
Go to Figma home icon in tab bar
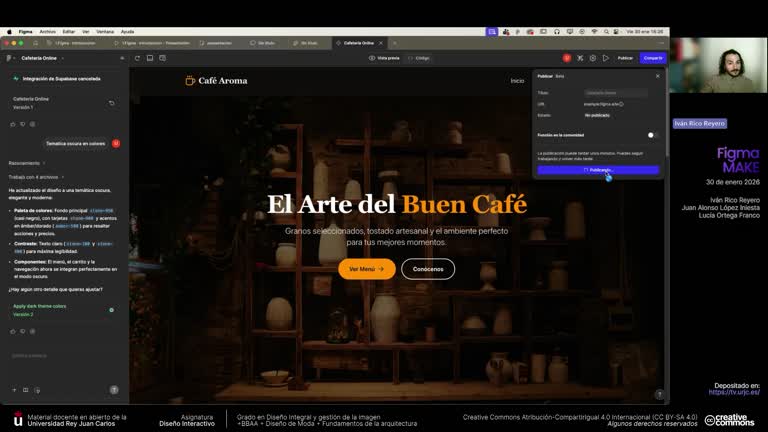click(x=35, y=43)
